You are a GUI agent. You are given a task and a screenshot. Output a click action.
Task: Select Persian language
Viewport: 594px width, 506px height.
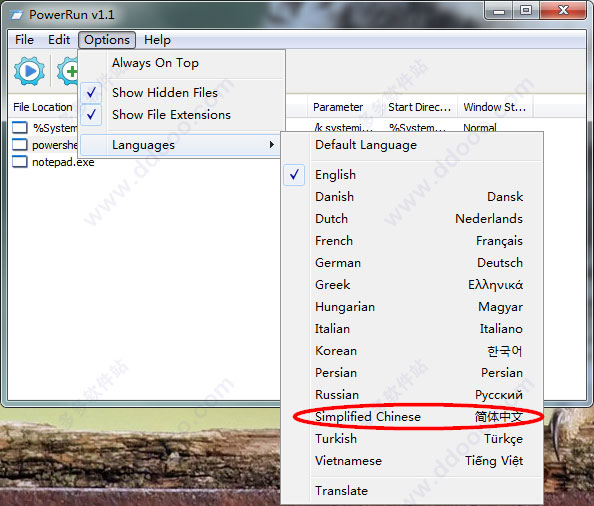pos(412,373)
